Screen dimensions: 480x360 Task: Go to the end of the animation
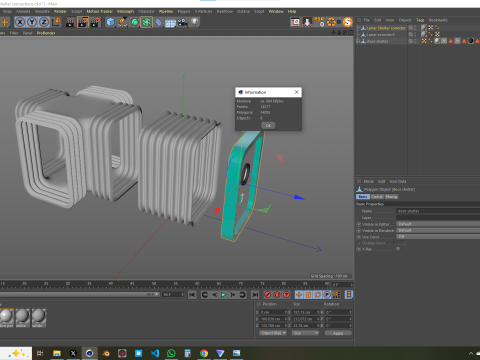pyautogui.click(x=255, y=295)
